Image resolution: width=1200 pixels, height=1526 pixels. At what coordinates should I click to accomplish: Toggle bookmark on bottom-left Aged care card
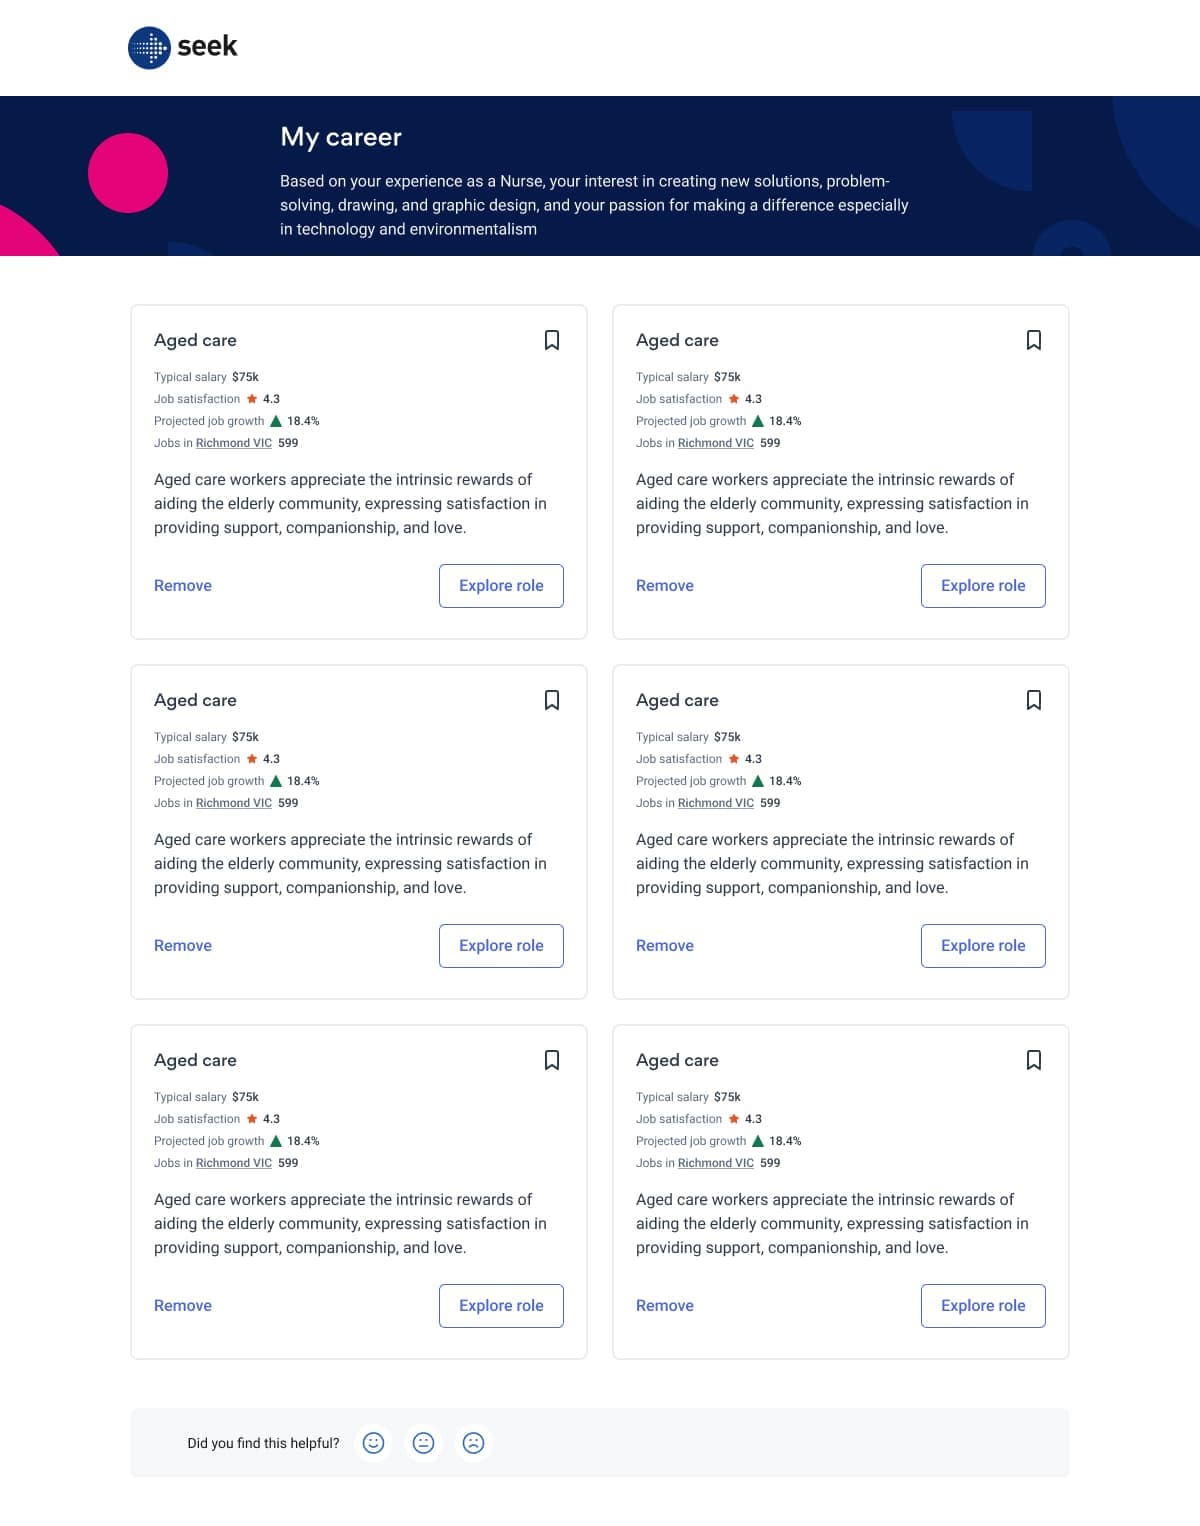click(551, 1060)
